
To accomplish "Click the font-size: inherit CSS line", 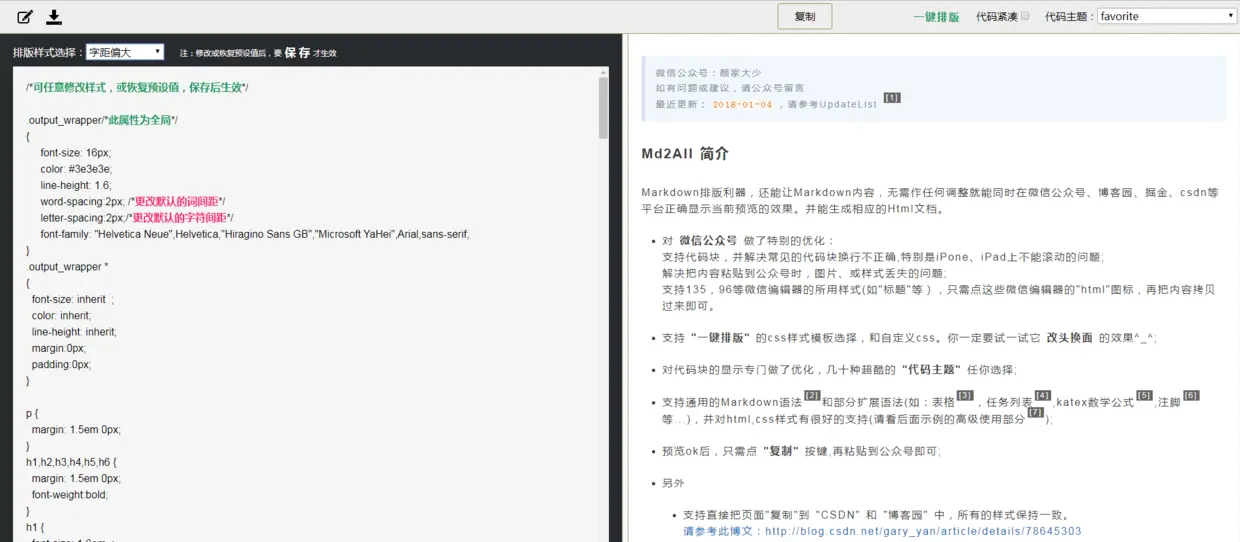I will tap(73, 299).
